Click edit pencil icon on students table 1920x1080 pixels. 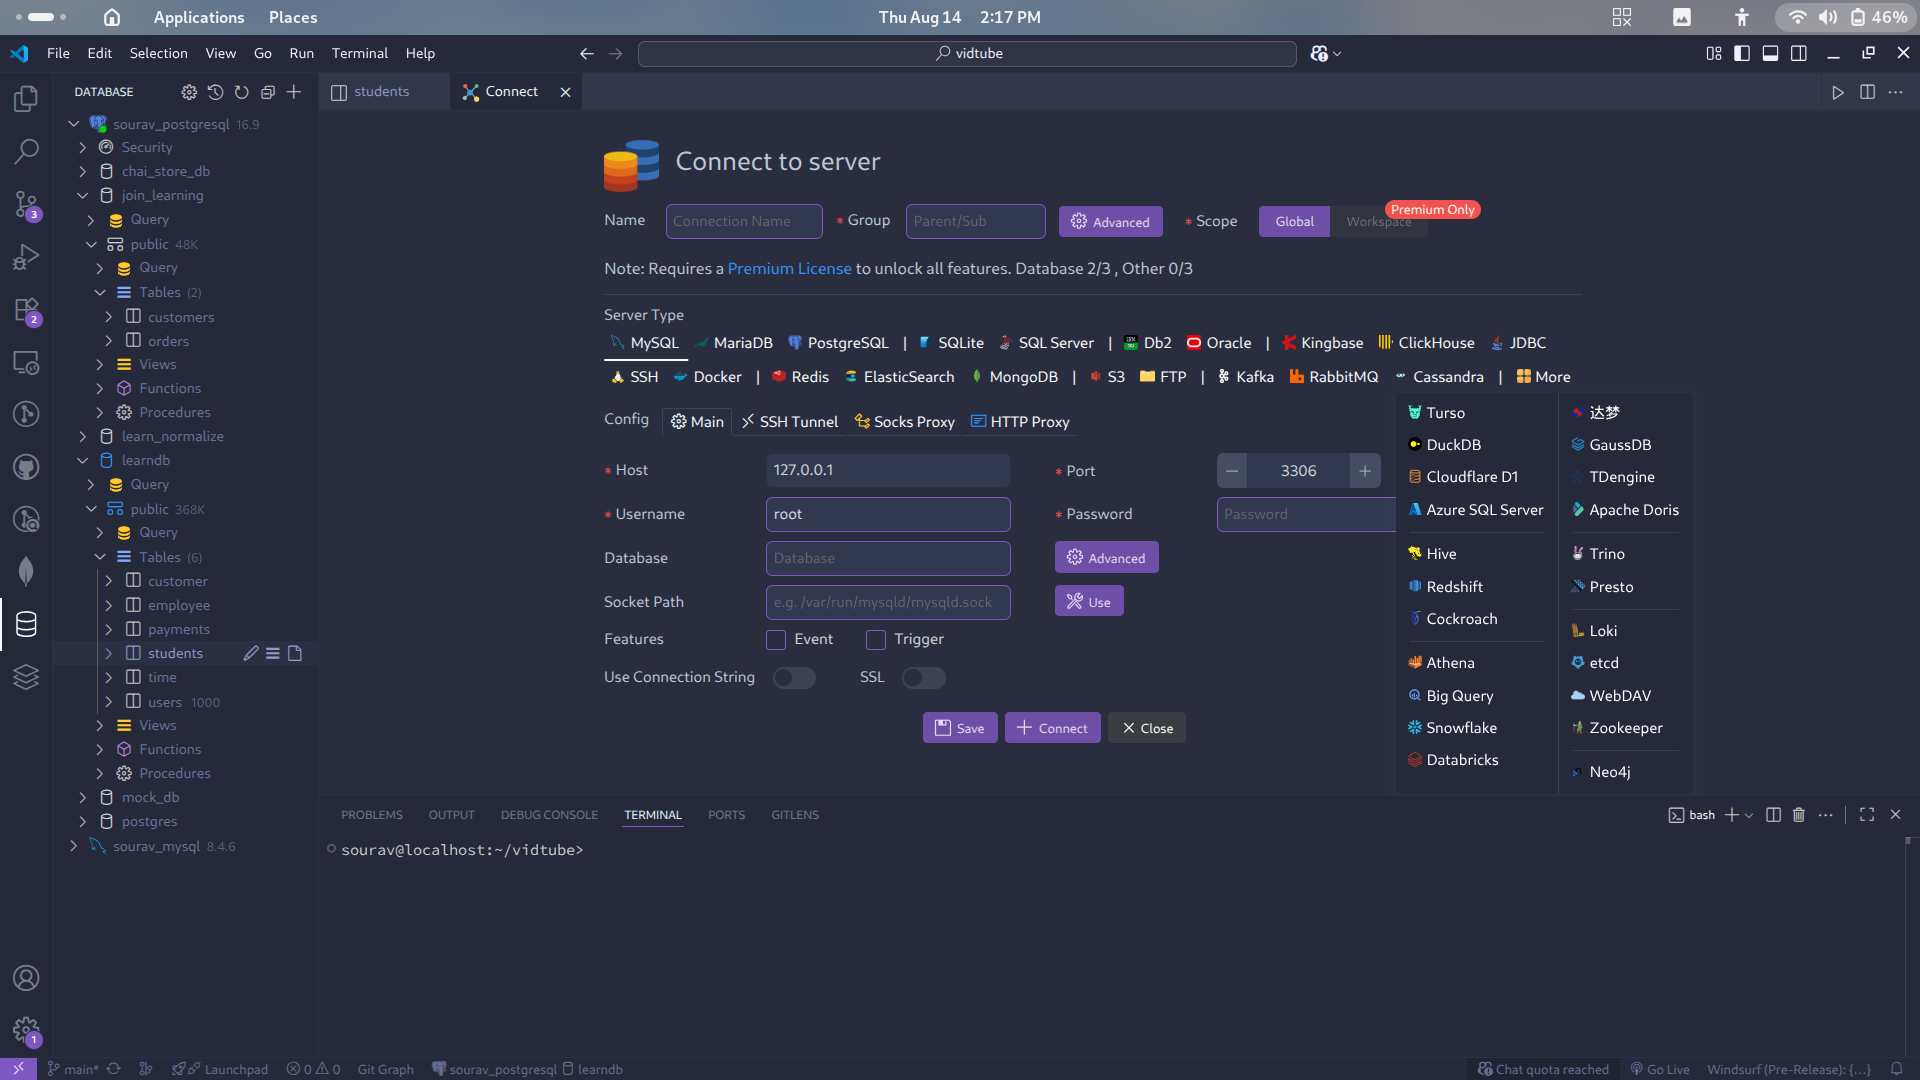[x=251, y=653]
